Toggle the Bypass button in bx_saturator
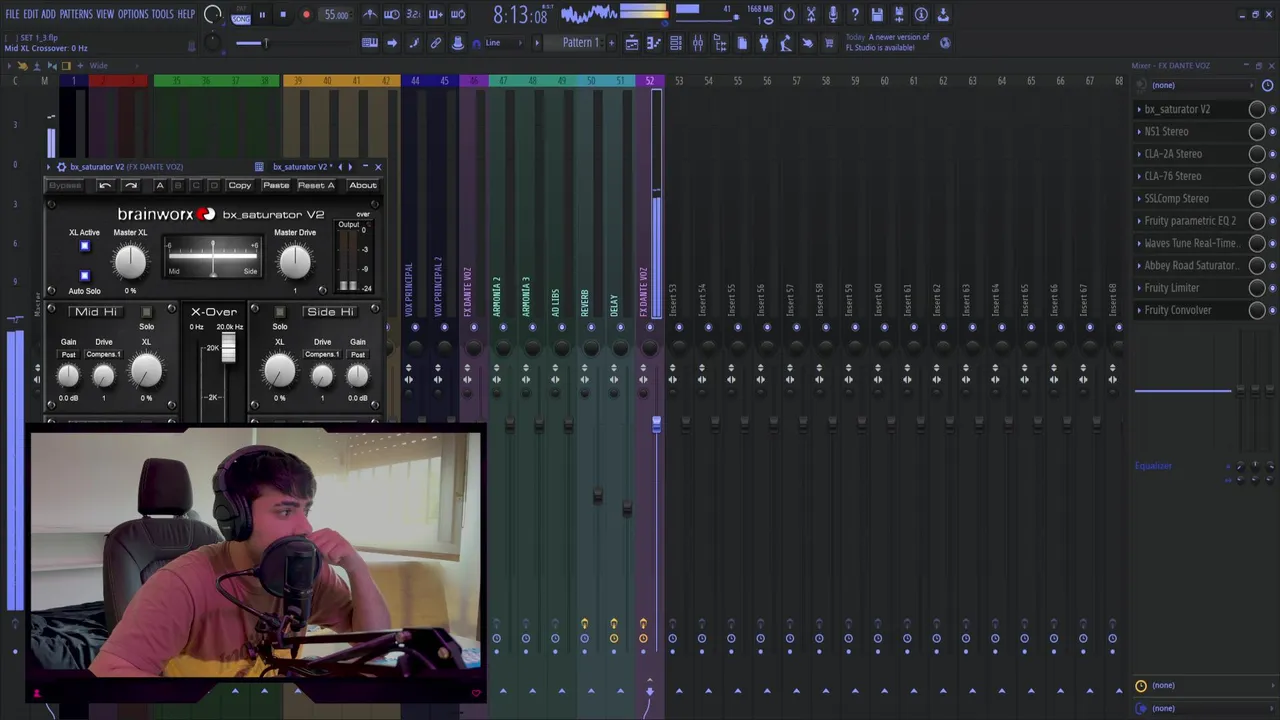 [x=65, y=185]
